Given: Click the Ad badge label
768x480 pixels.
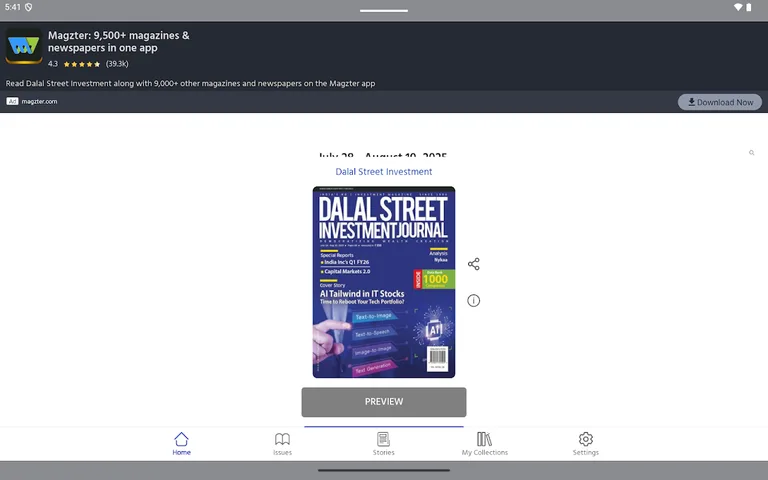Looking at the screenshot, I should (x=12, y=101).
